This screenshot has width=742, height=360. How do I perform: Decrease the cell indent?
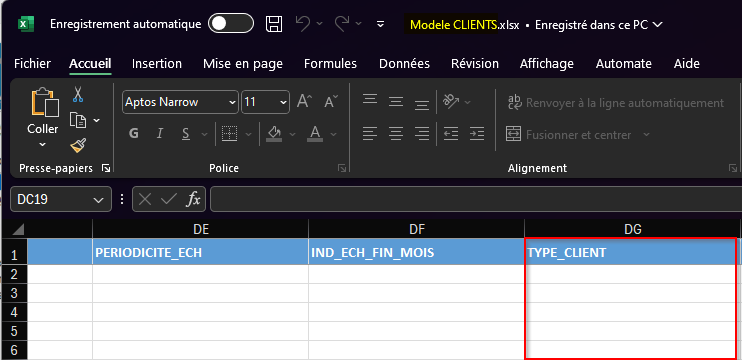(x=451, y=134)
